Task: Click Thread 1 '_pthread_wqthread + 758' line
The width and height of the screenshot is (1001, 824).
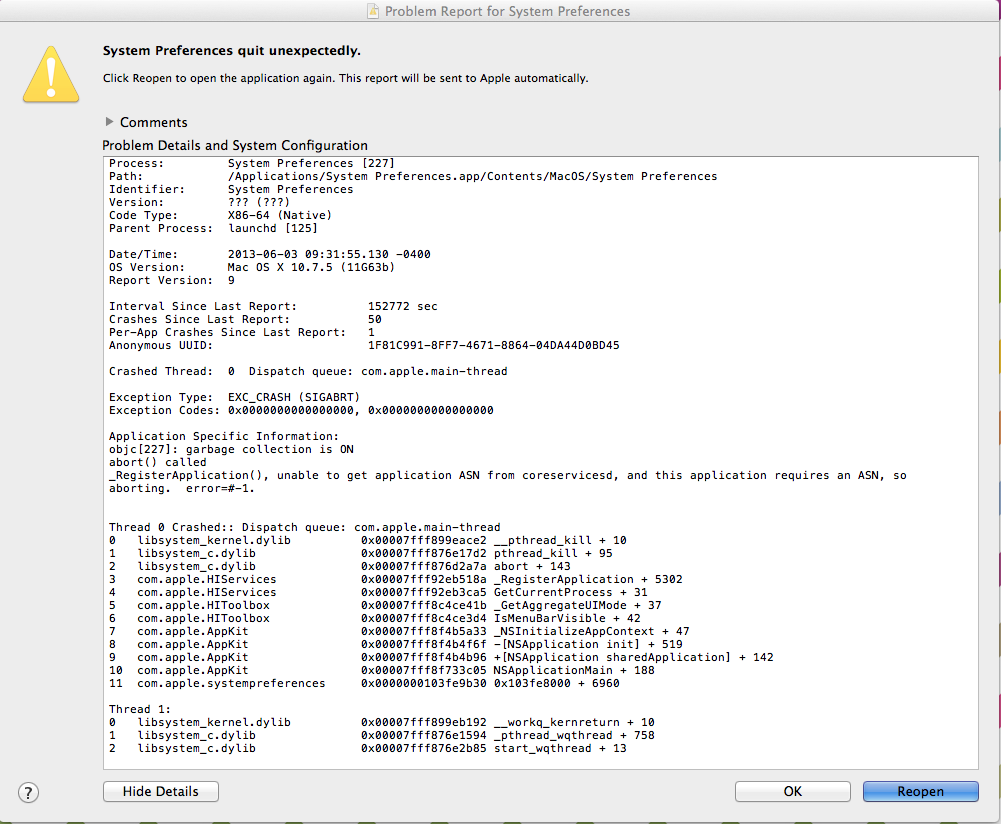Action: coord(382,735)
